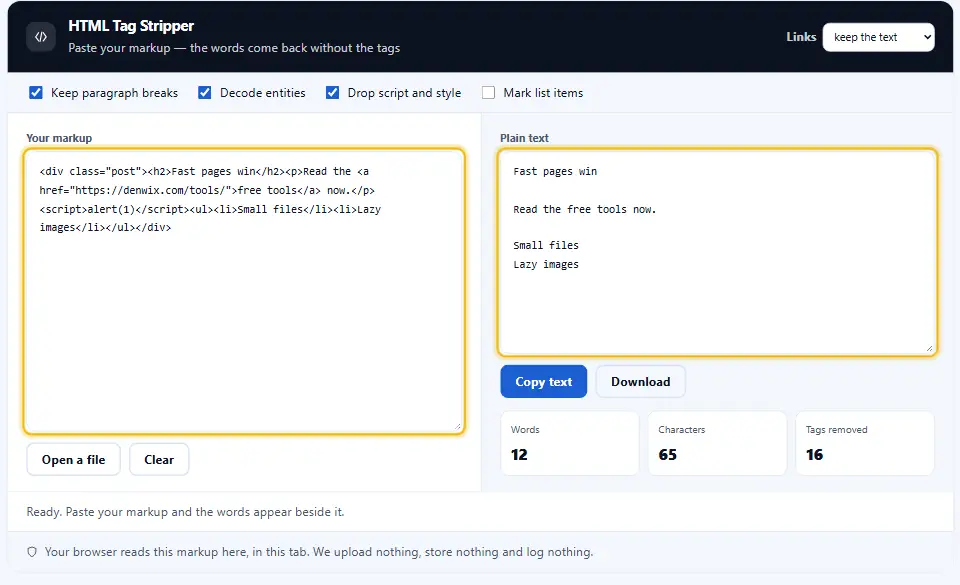Uncheck Keep paragraph breaks checkbox
The width and height of the screenshot is (960, 585).
pyautogui.click(x=36, y=92)
